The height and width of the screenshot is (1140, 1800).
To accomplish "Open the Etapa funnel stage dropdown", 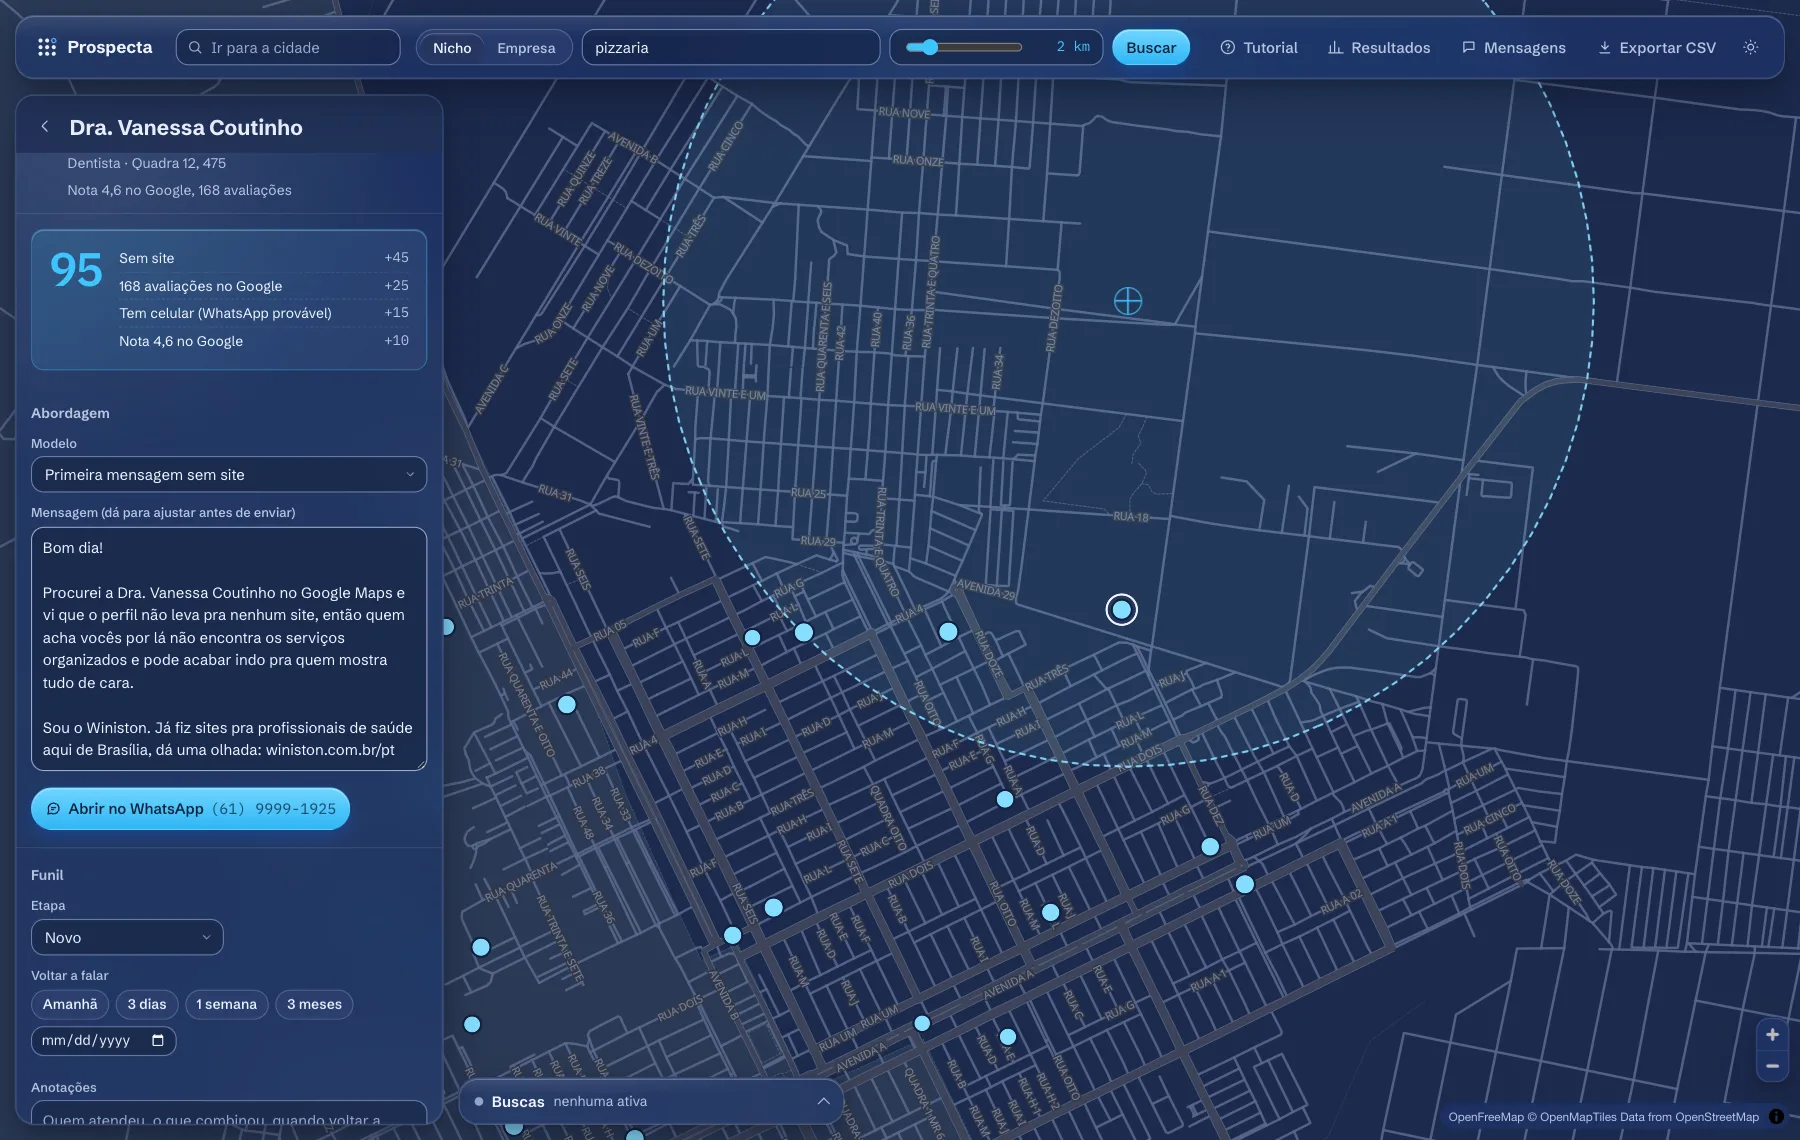I will point(127,937).
